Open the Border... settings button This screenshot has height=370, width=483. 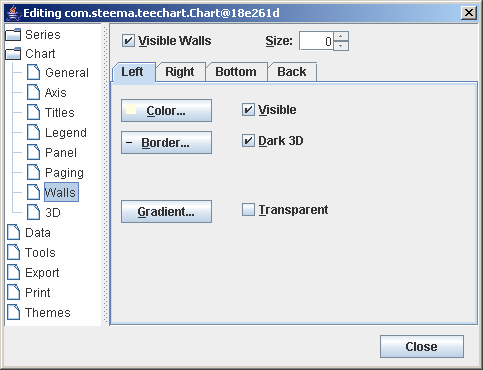pos(166,143)
